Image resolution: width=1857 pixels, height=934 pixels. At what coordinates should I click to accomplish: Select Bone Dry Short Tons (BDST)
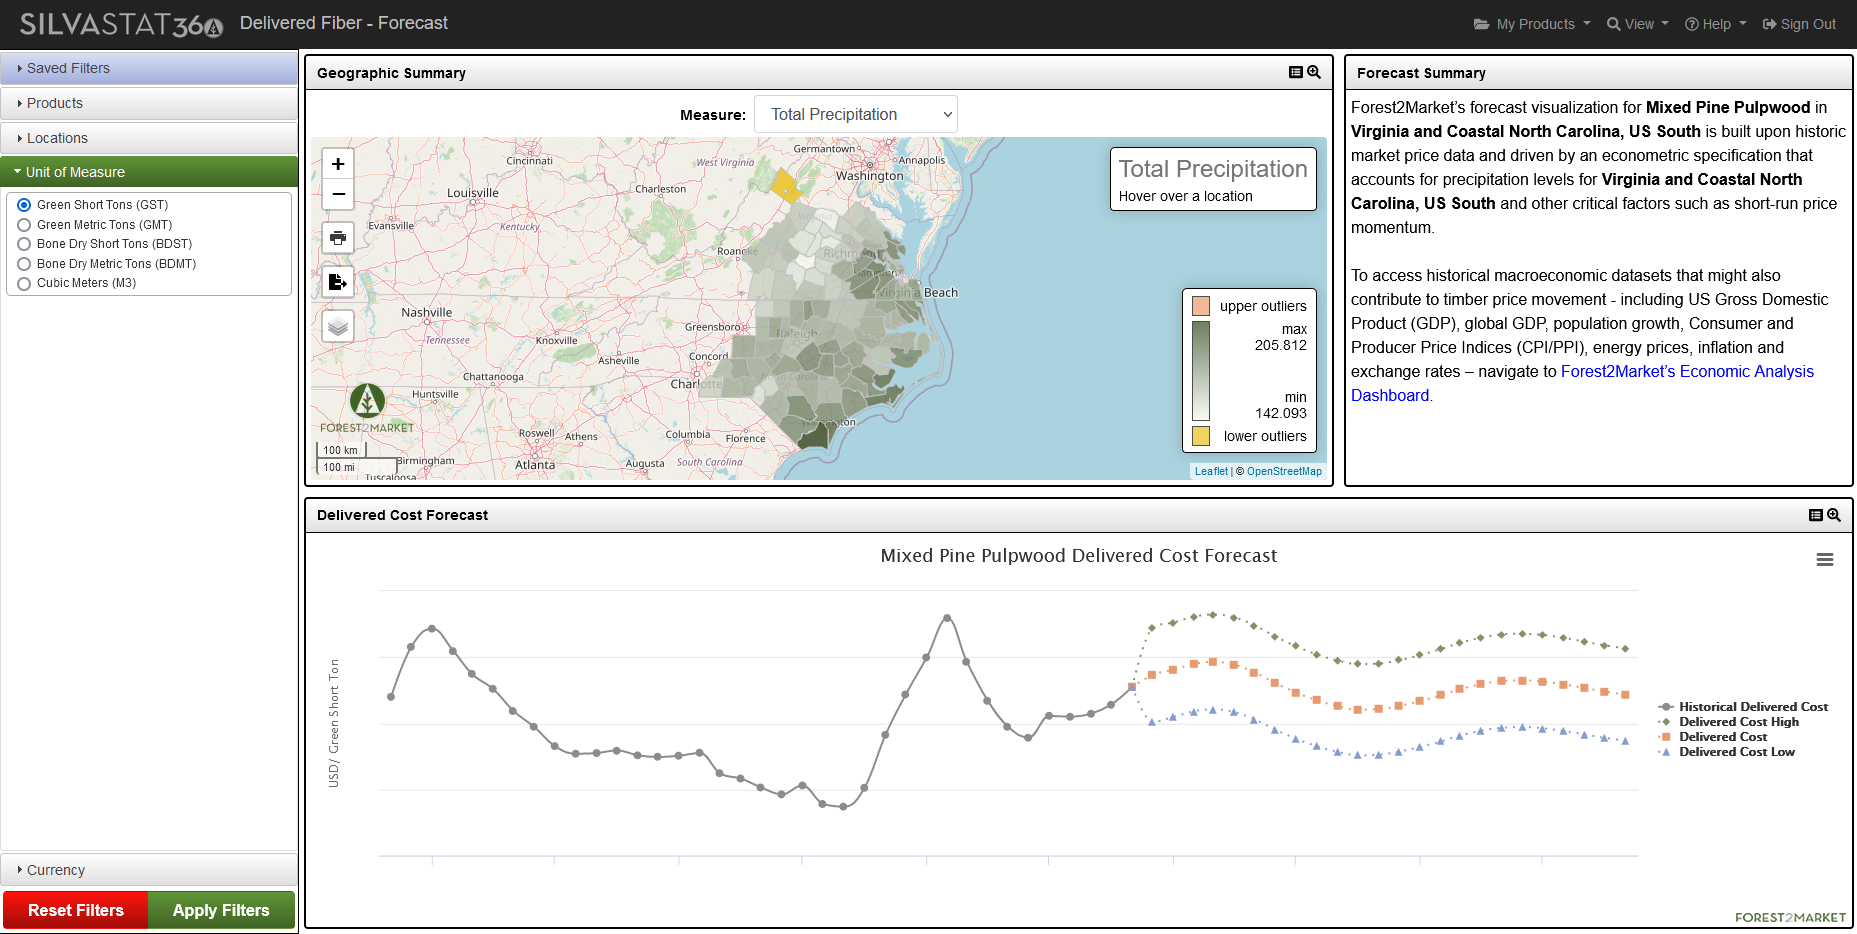24,244
